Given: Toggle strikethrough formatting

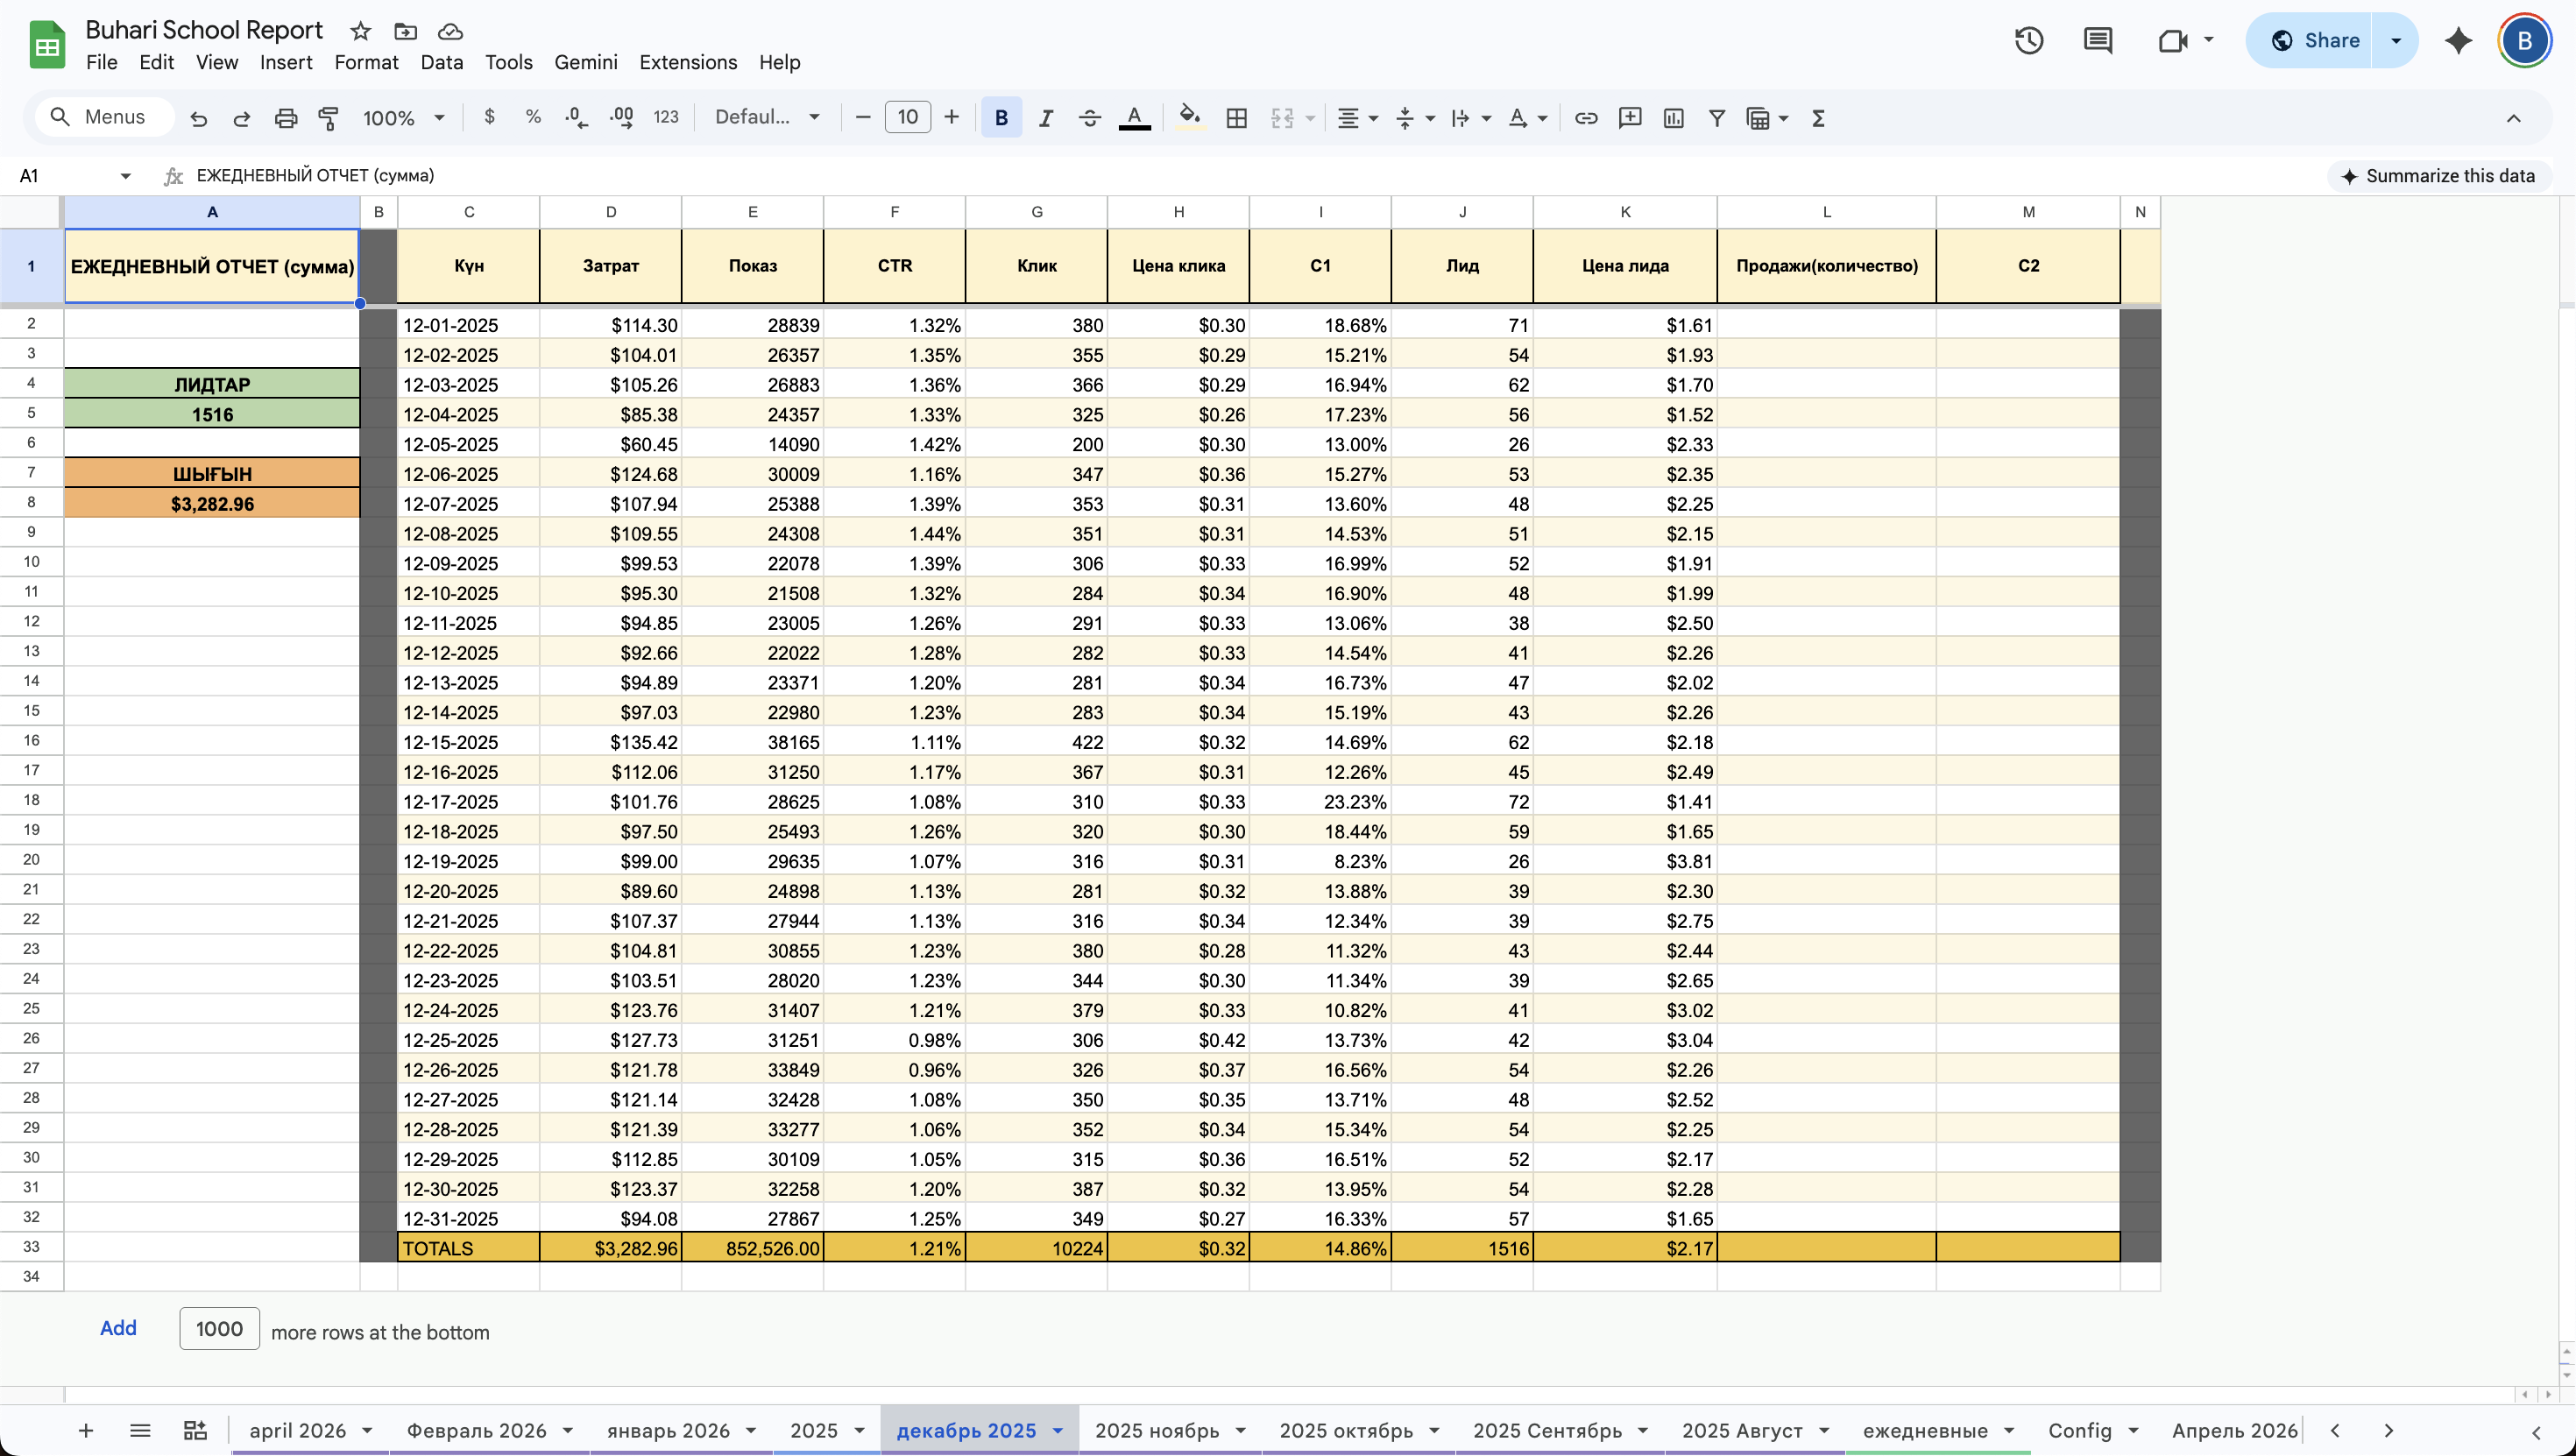Looking at the screenshot, I should [x=1090, y=118].
